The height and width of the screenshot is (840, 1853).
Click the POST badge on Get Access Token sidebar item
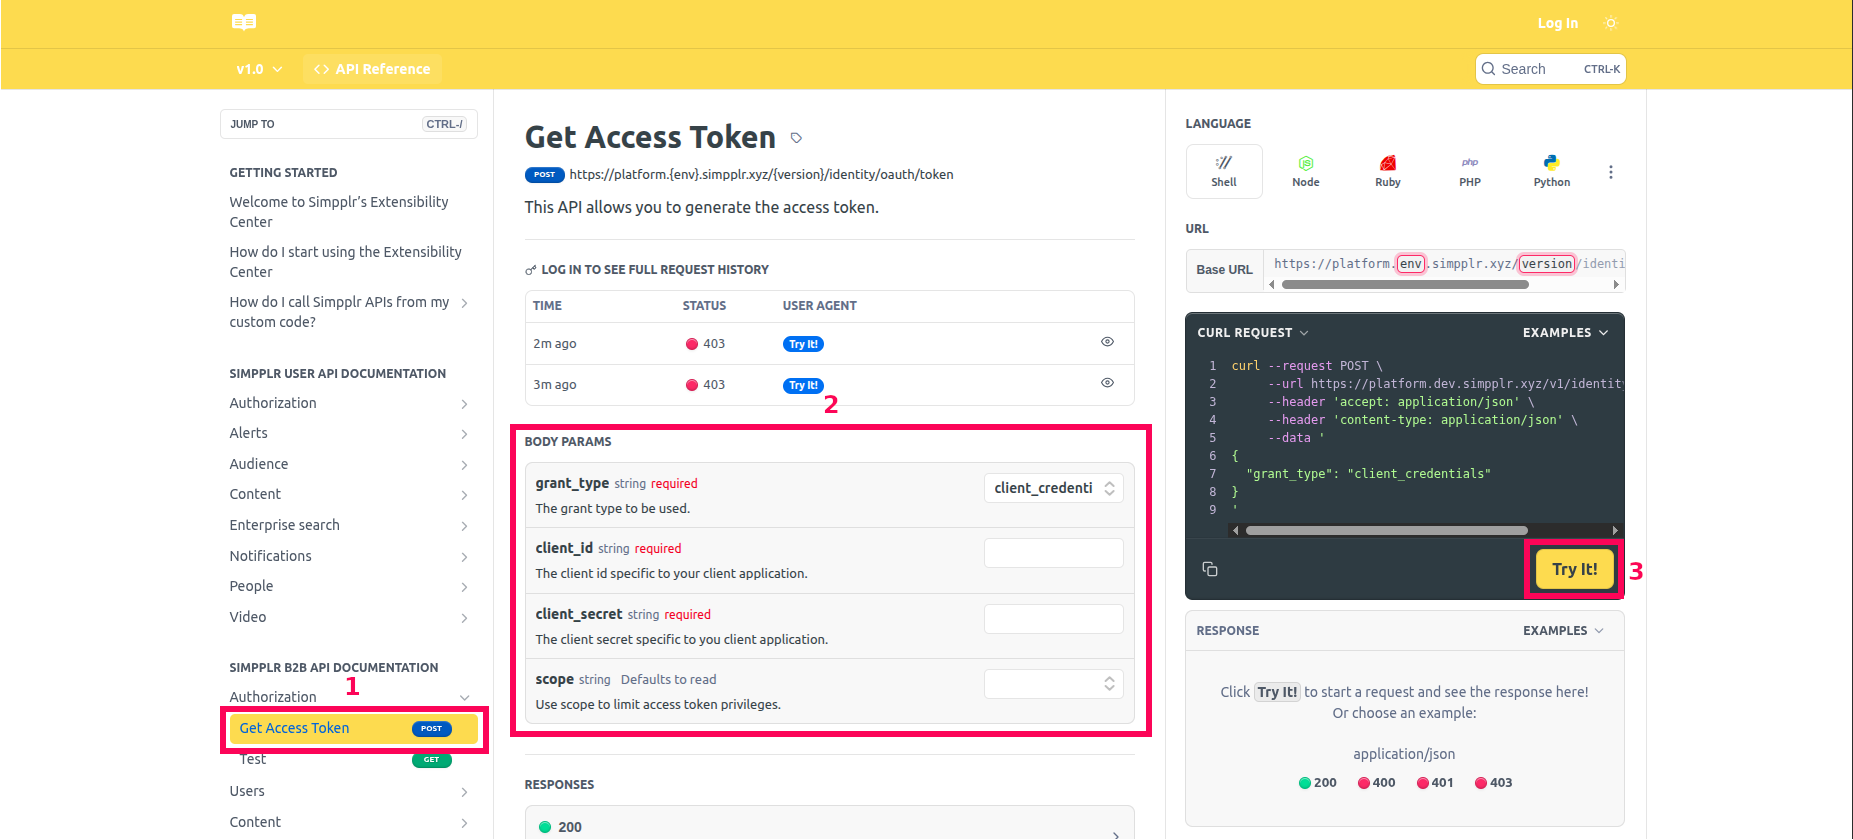pos(431,729)
